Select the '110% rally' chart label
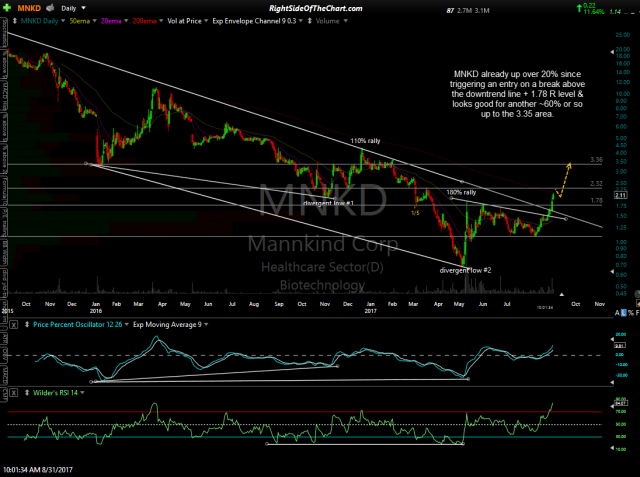Viewport: 640px width, 477px height. [x=365, y=141]
